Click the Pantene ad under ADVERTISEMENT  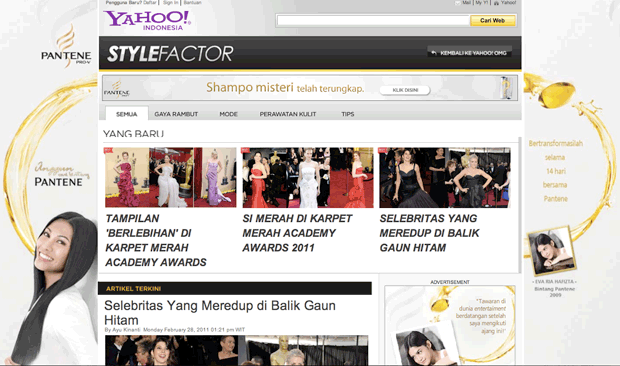[x=450, y=325]
